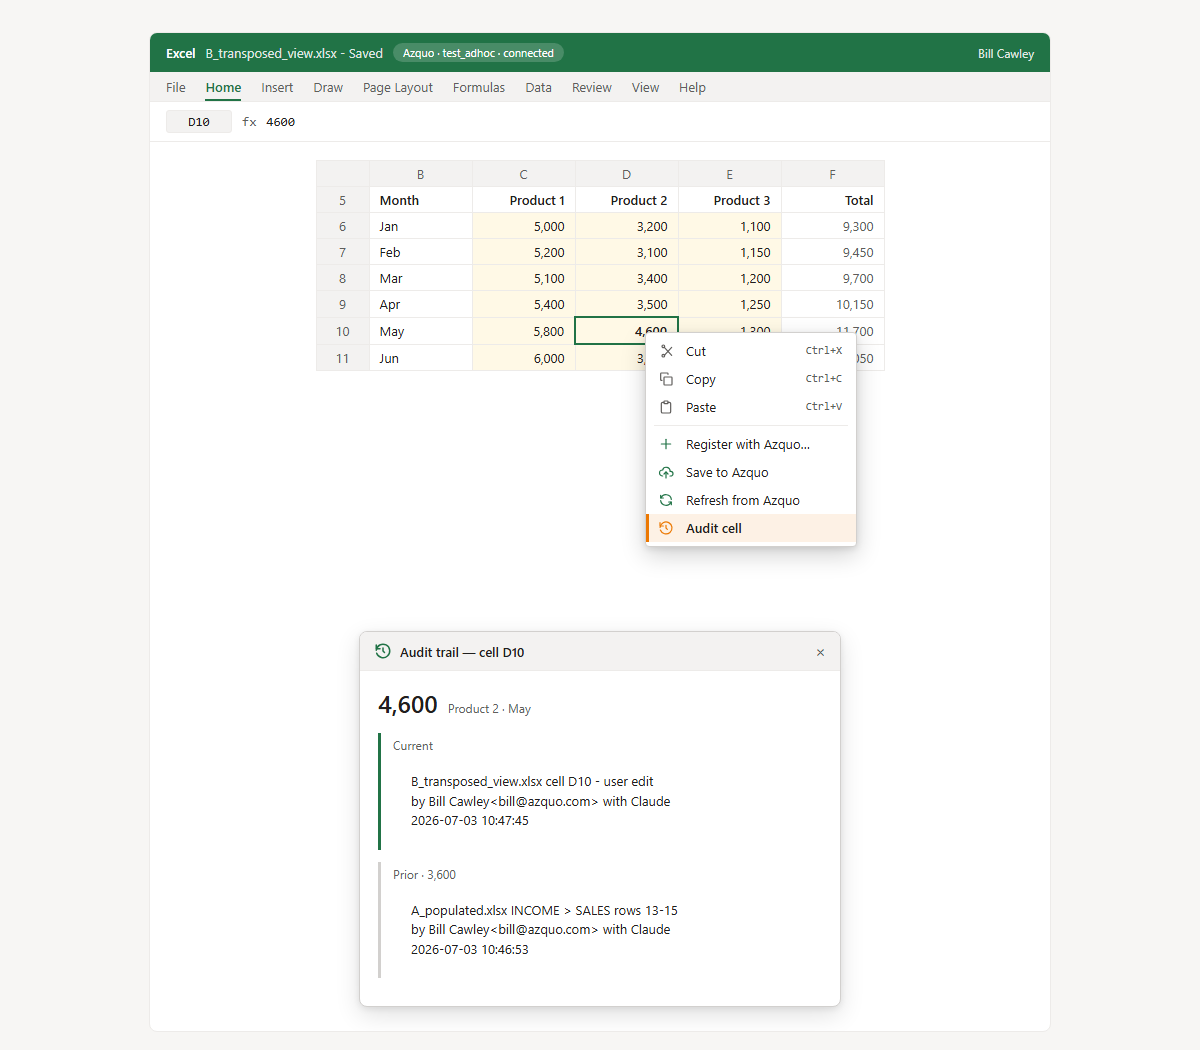The height and width of the screenshot is (1050, 1200).
Task: Click the cell containing 3,500
Action: [x=627, y=304]
